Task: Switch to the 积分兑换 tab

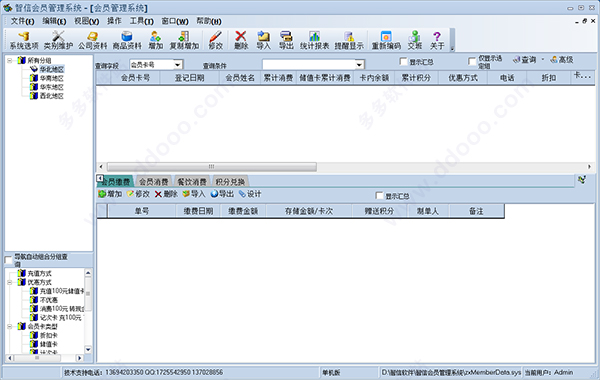Action: coord(230,182)
